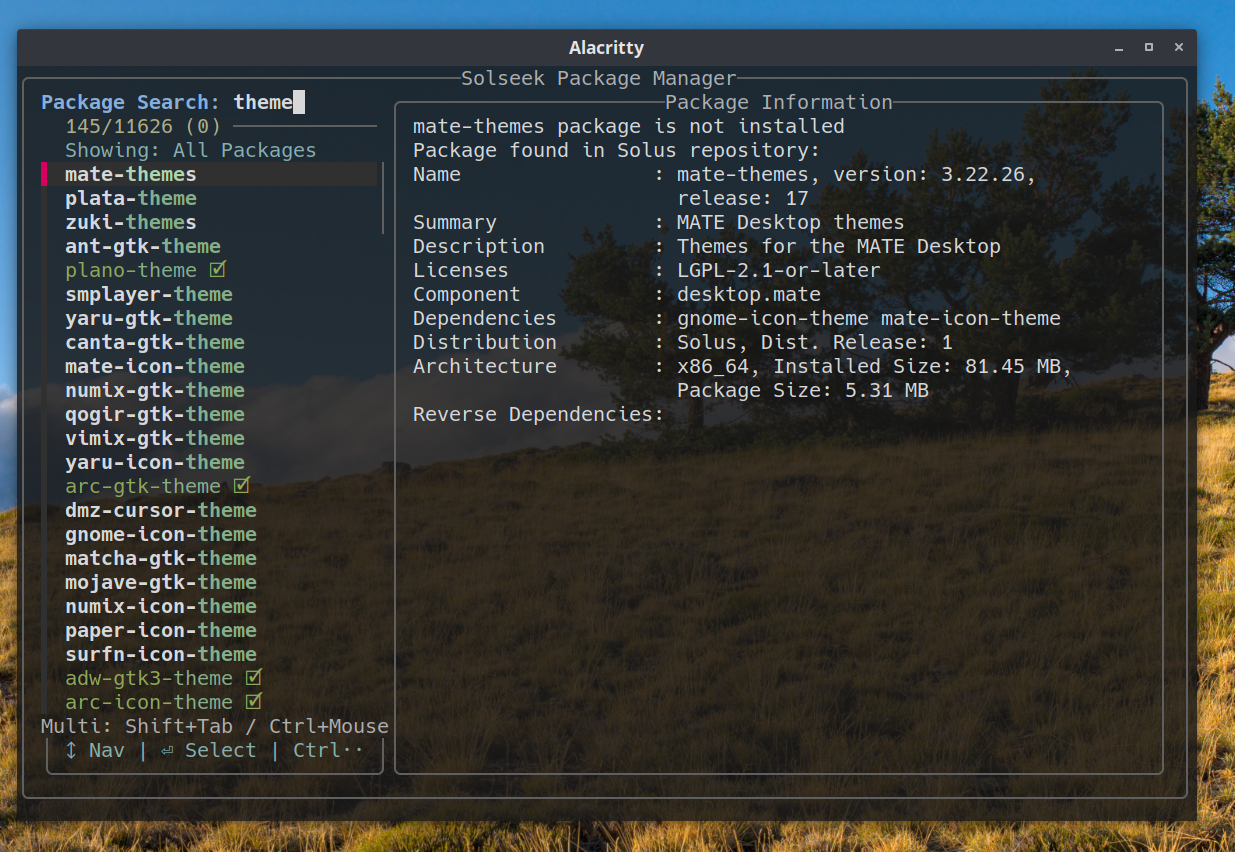1235x852 pixels.
Task: Click the Package Information panel title
Action: (x=778, y=102)
